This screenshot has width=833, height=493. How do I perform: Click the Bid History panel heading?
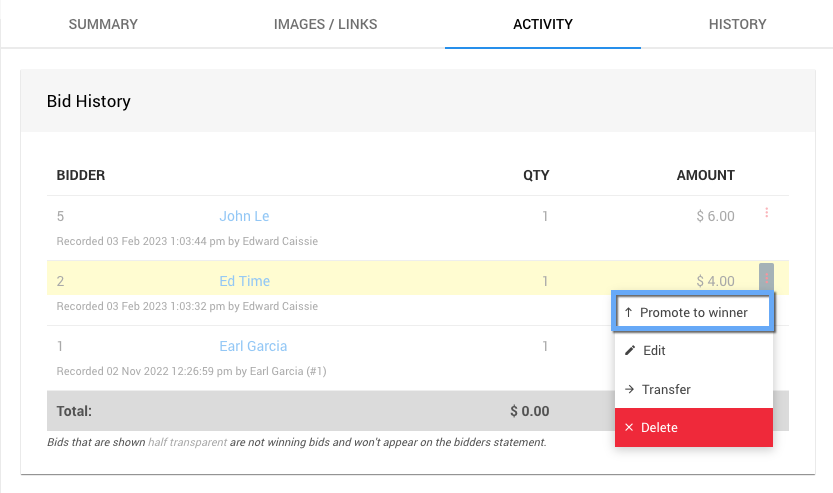pyautogui.click(x=89, y=101)
